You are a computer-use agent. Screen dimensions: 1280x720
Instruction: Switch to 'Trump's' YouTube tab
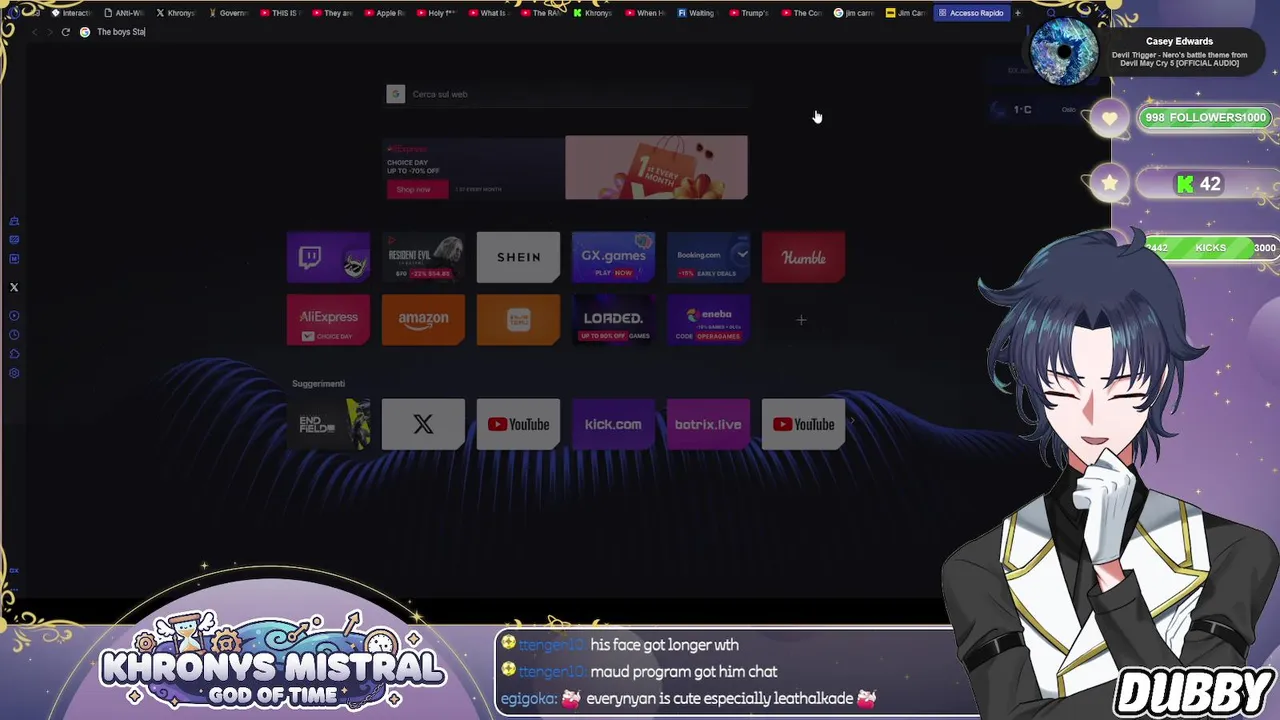(748, 13)
